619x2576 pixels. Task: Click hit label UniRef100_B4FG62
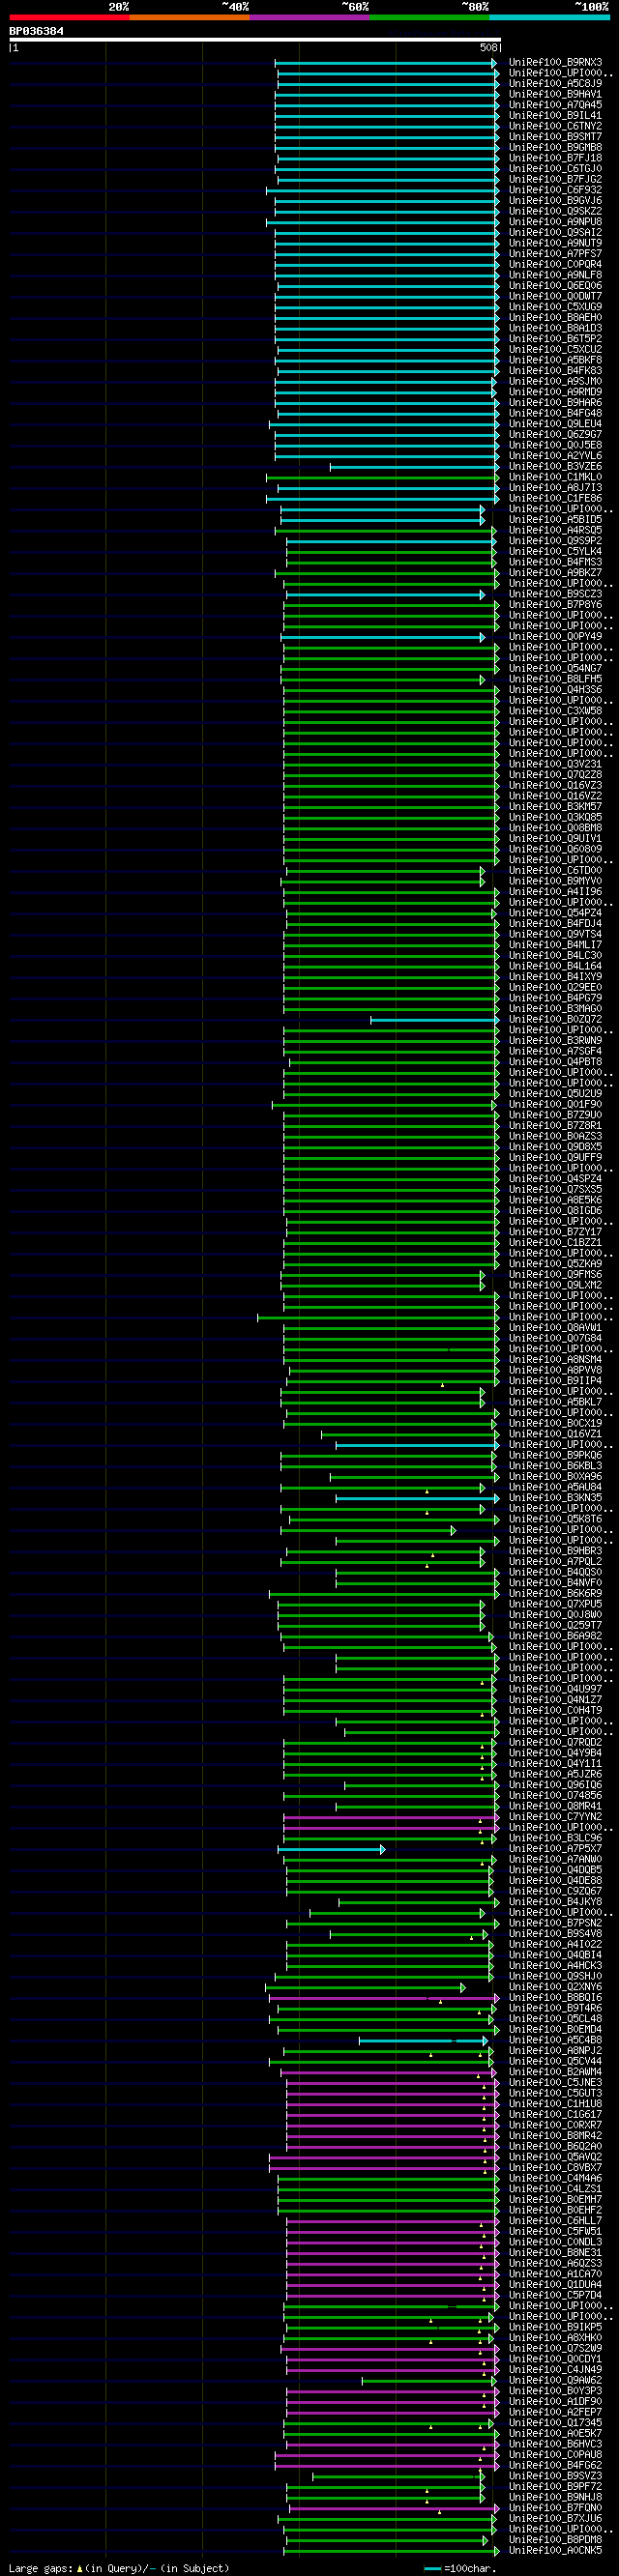pyautogui.click(x=555, y=2465)
